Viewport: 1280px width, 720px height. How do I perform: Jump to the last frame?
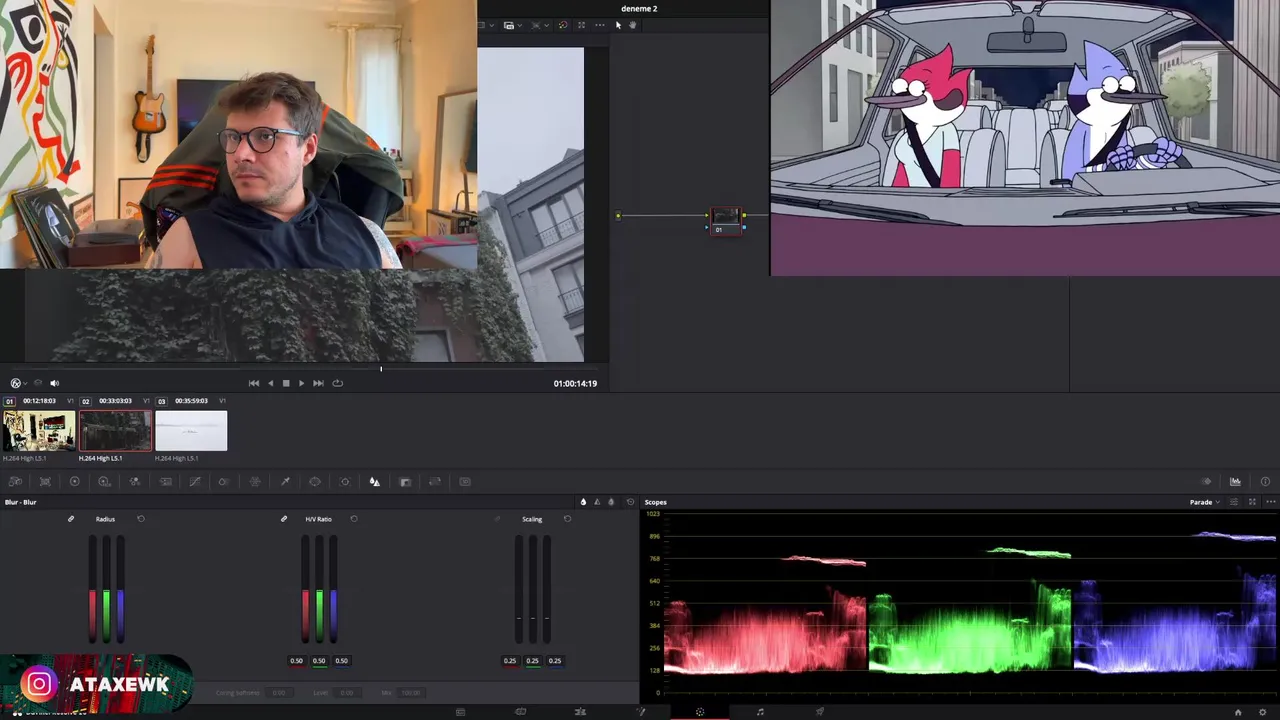[x=318, y=383]
